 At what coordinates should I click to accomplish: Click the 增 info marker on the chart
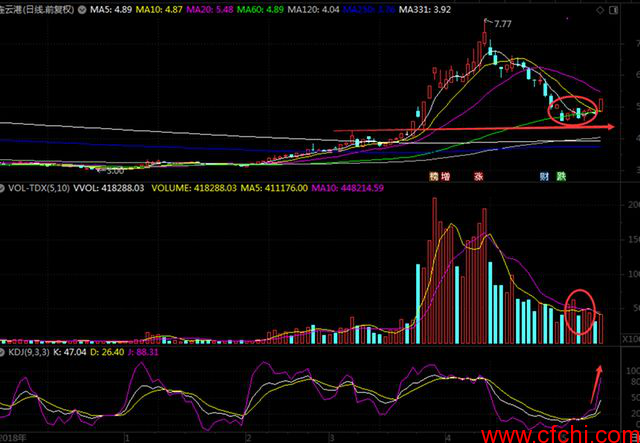(x=447, y=177)
